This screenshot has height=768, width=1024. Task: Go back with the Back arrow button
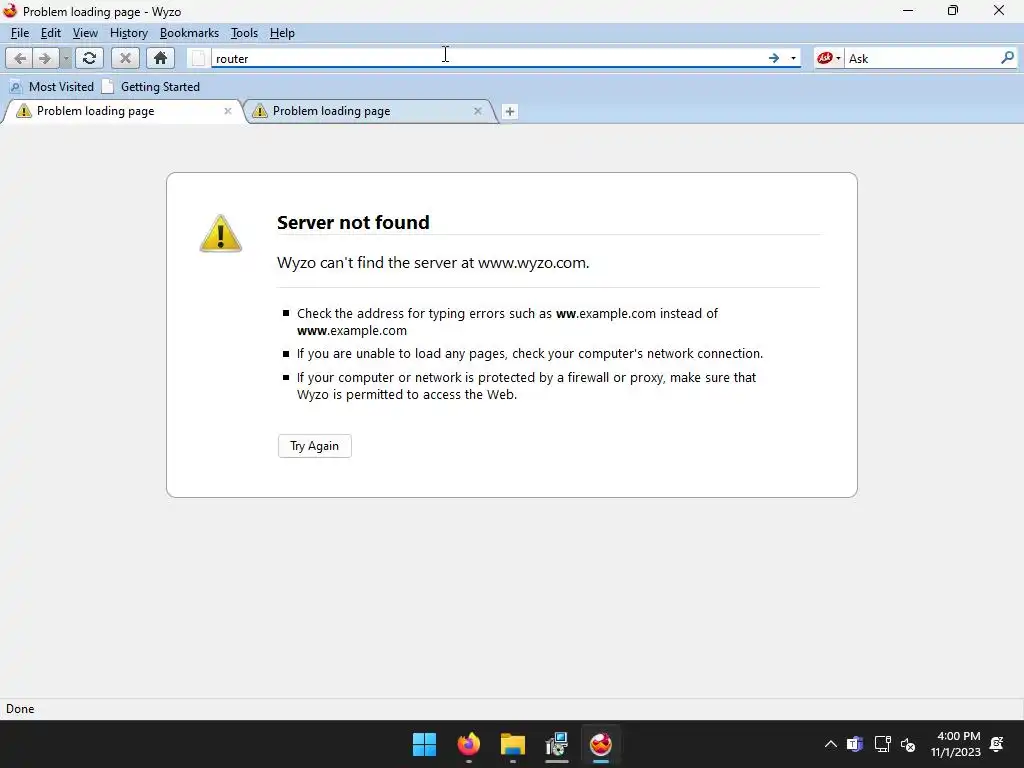pyautogui.click(x=20, y=58)
